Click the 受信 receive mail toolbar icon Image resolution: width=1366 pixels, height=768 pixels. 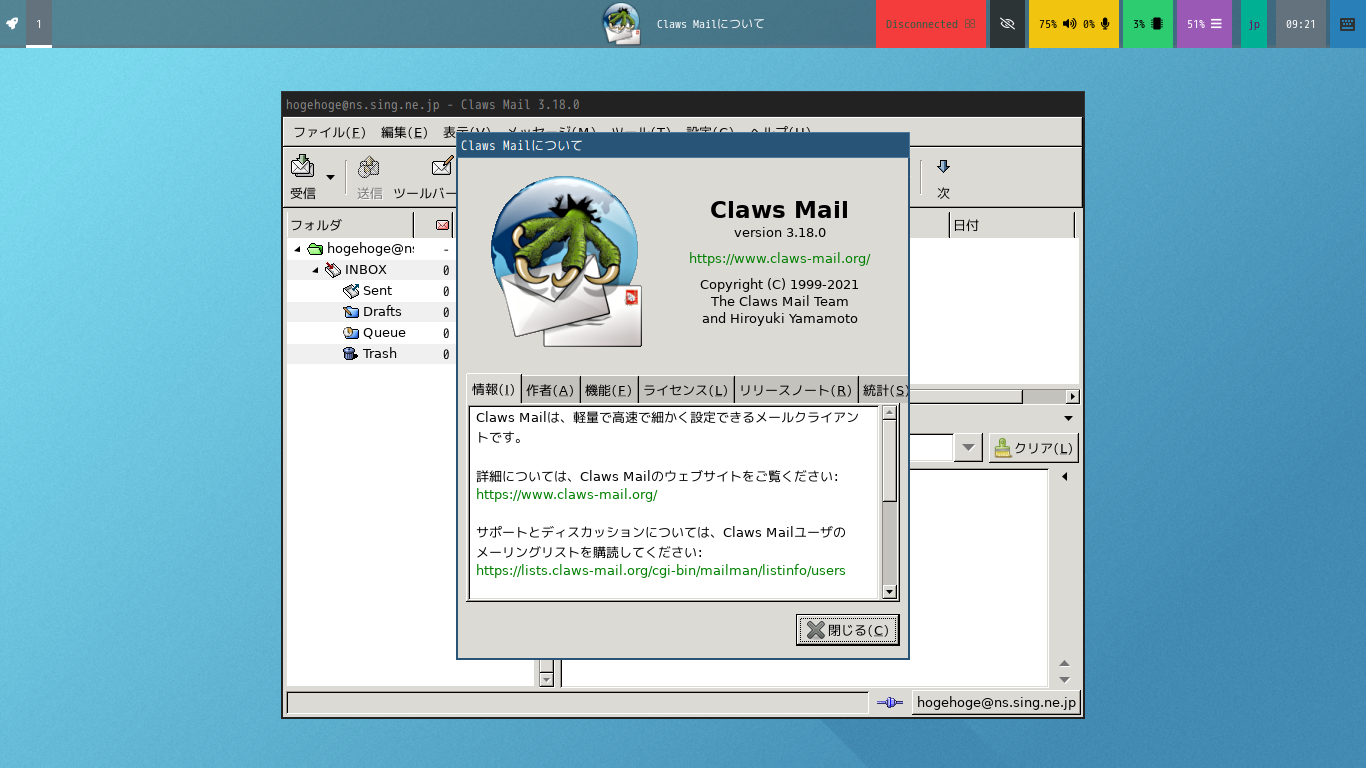(x=302, y=166)
